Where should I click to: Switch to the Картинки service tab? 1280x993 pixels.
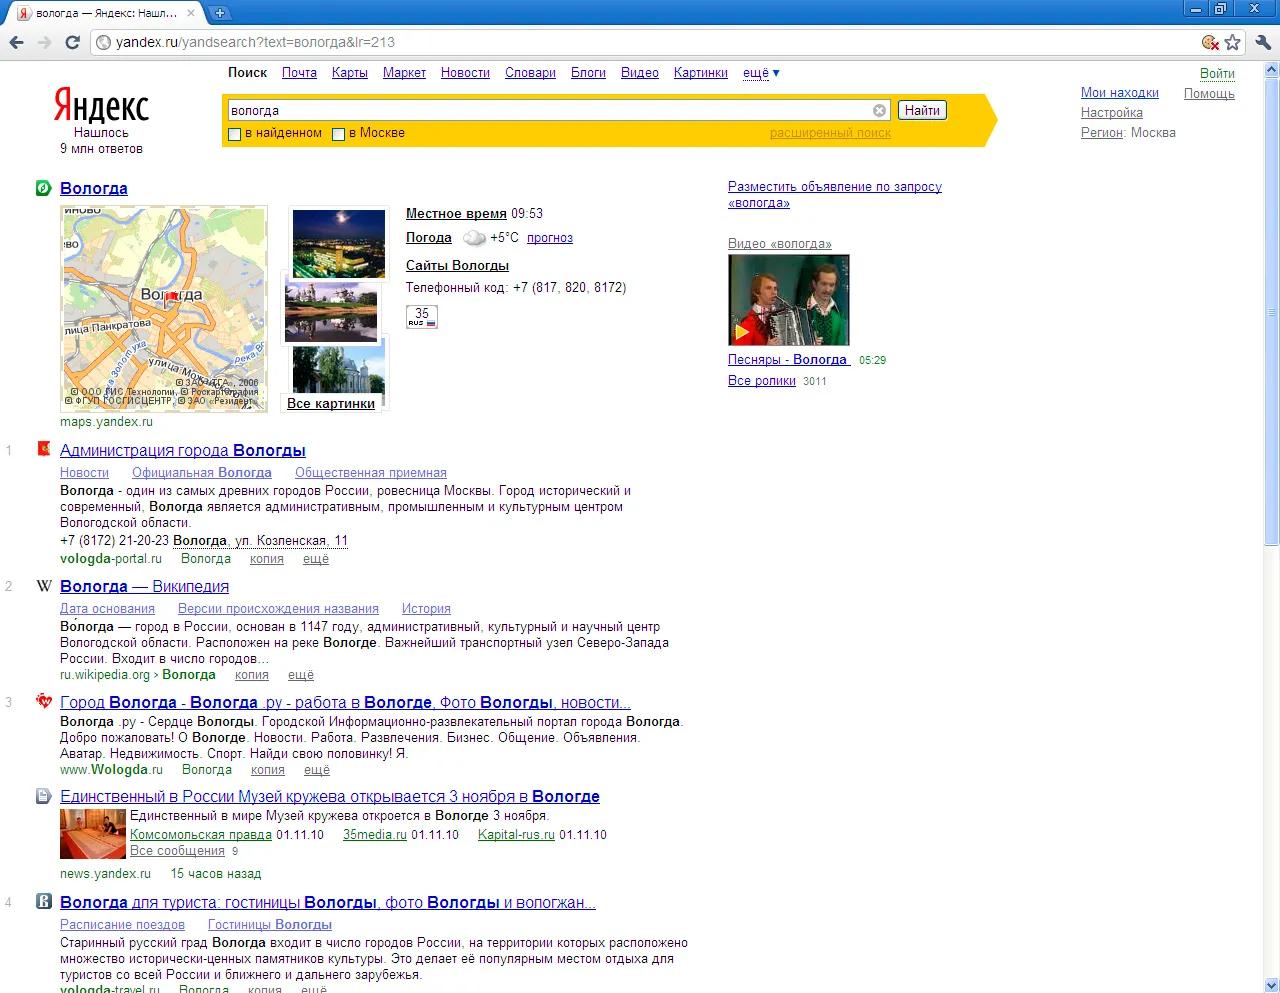(700, 73)
